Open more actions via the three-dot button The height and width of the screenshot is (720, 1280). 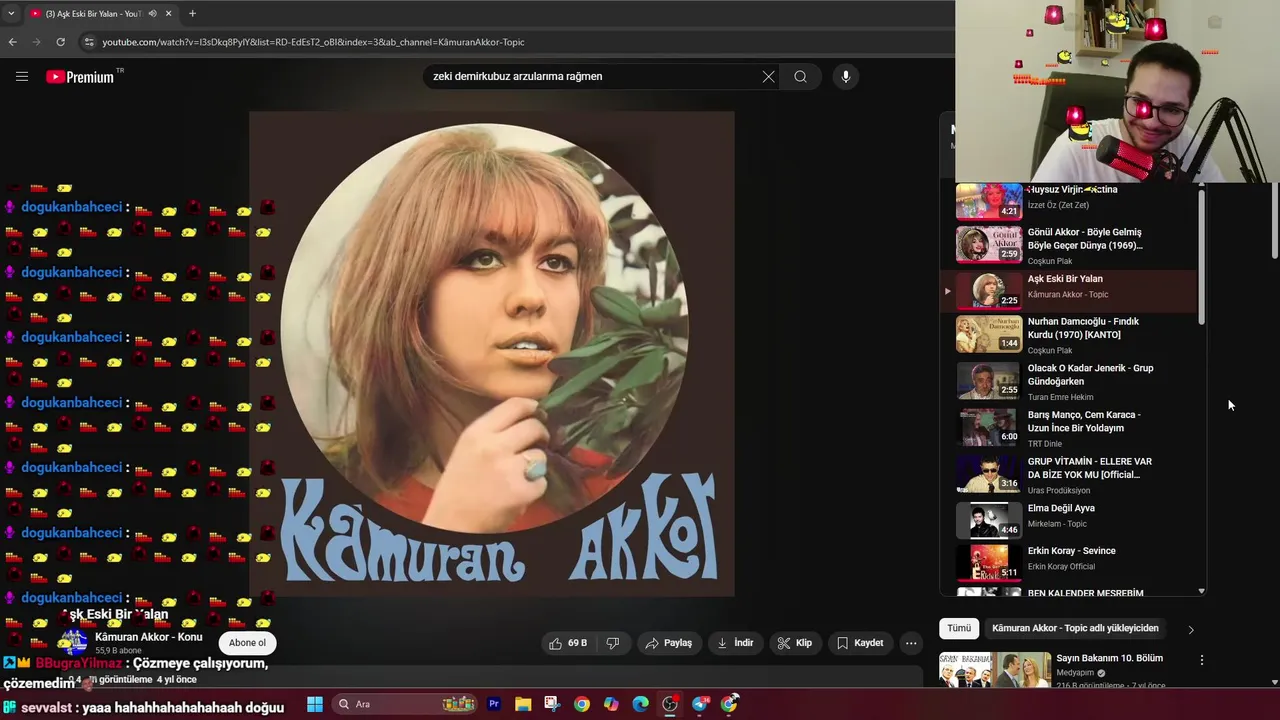[911, 643]
